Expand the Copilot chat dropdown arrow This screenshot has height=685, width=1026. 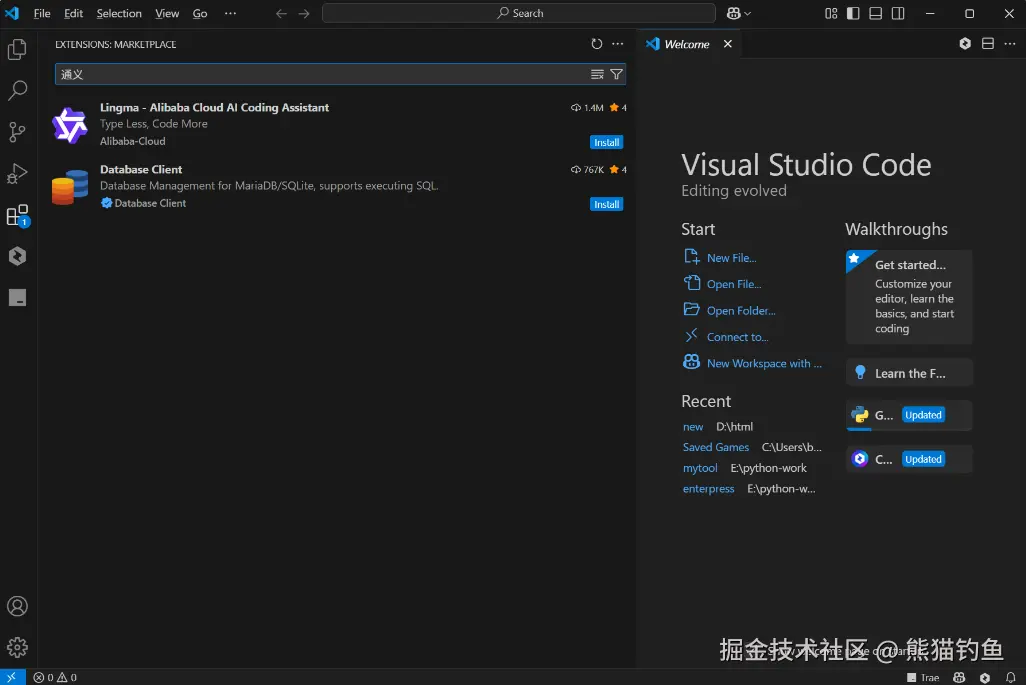pyautogui.click(x=746, y=14)
